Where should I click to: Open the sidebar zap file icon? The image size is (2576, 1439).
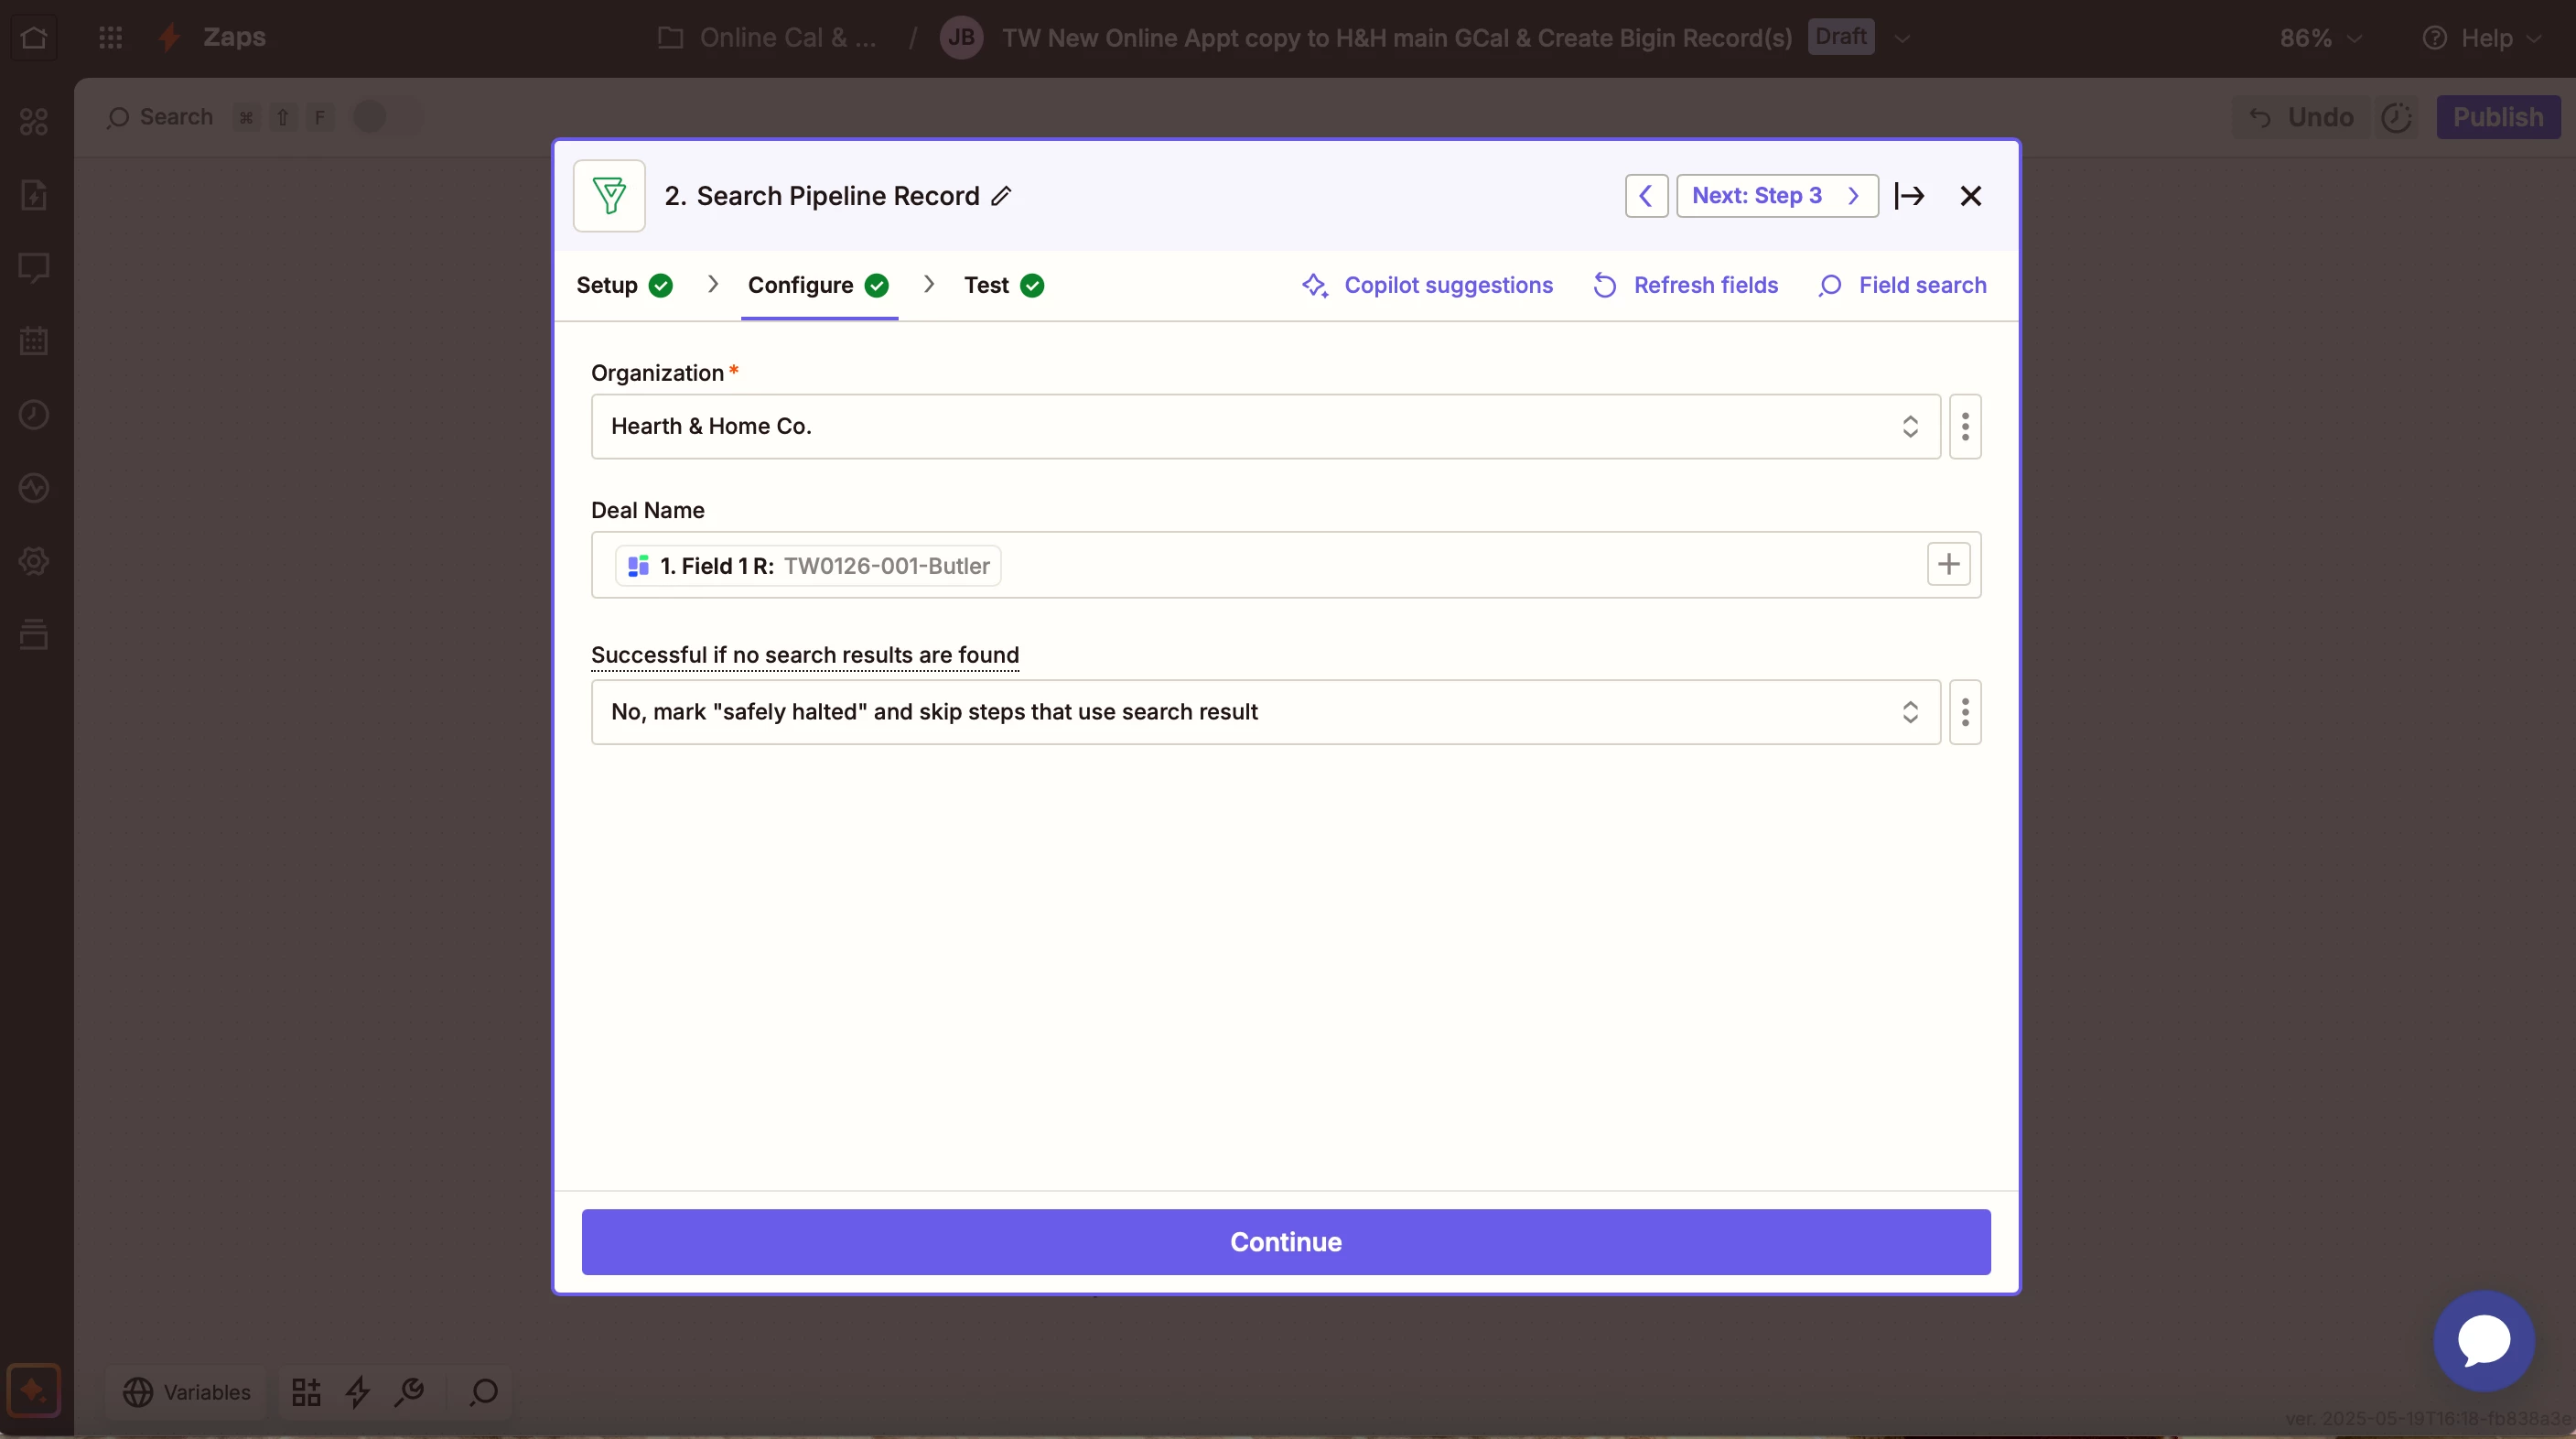34,195
